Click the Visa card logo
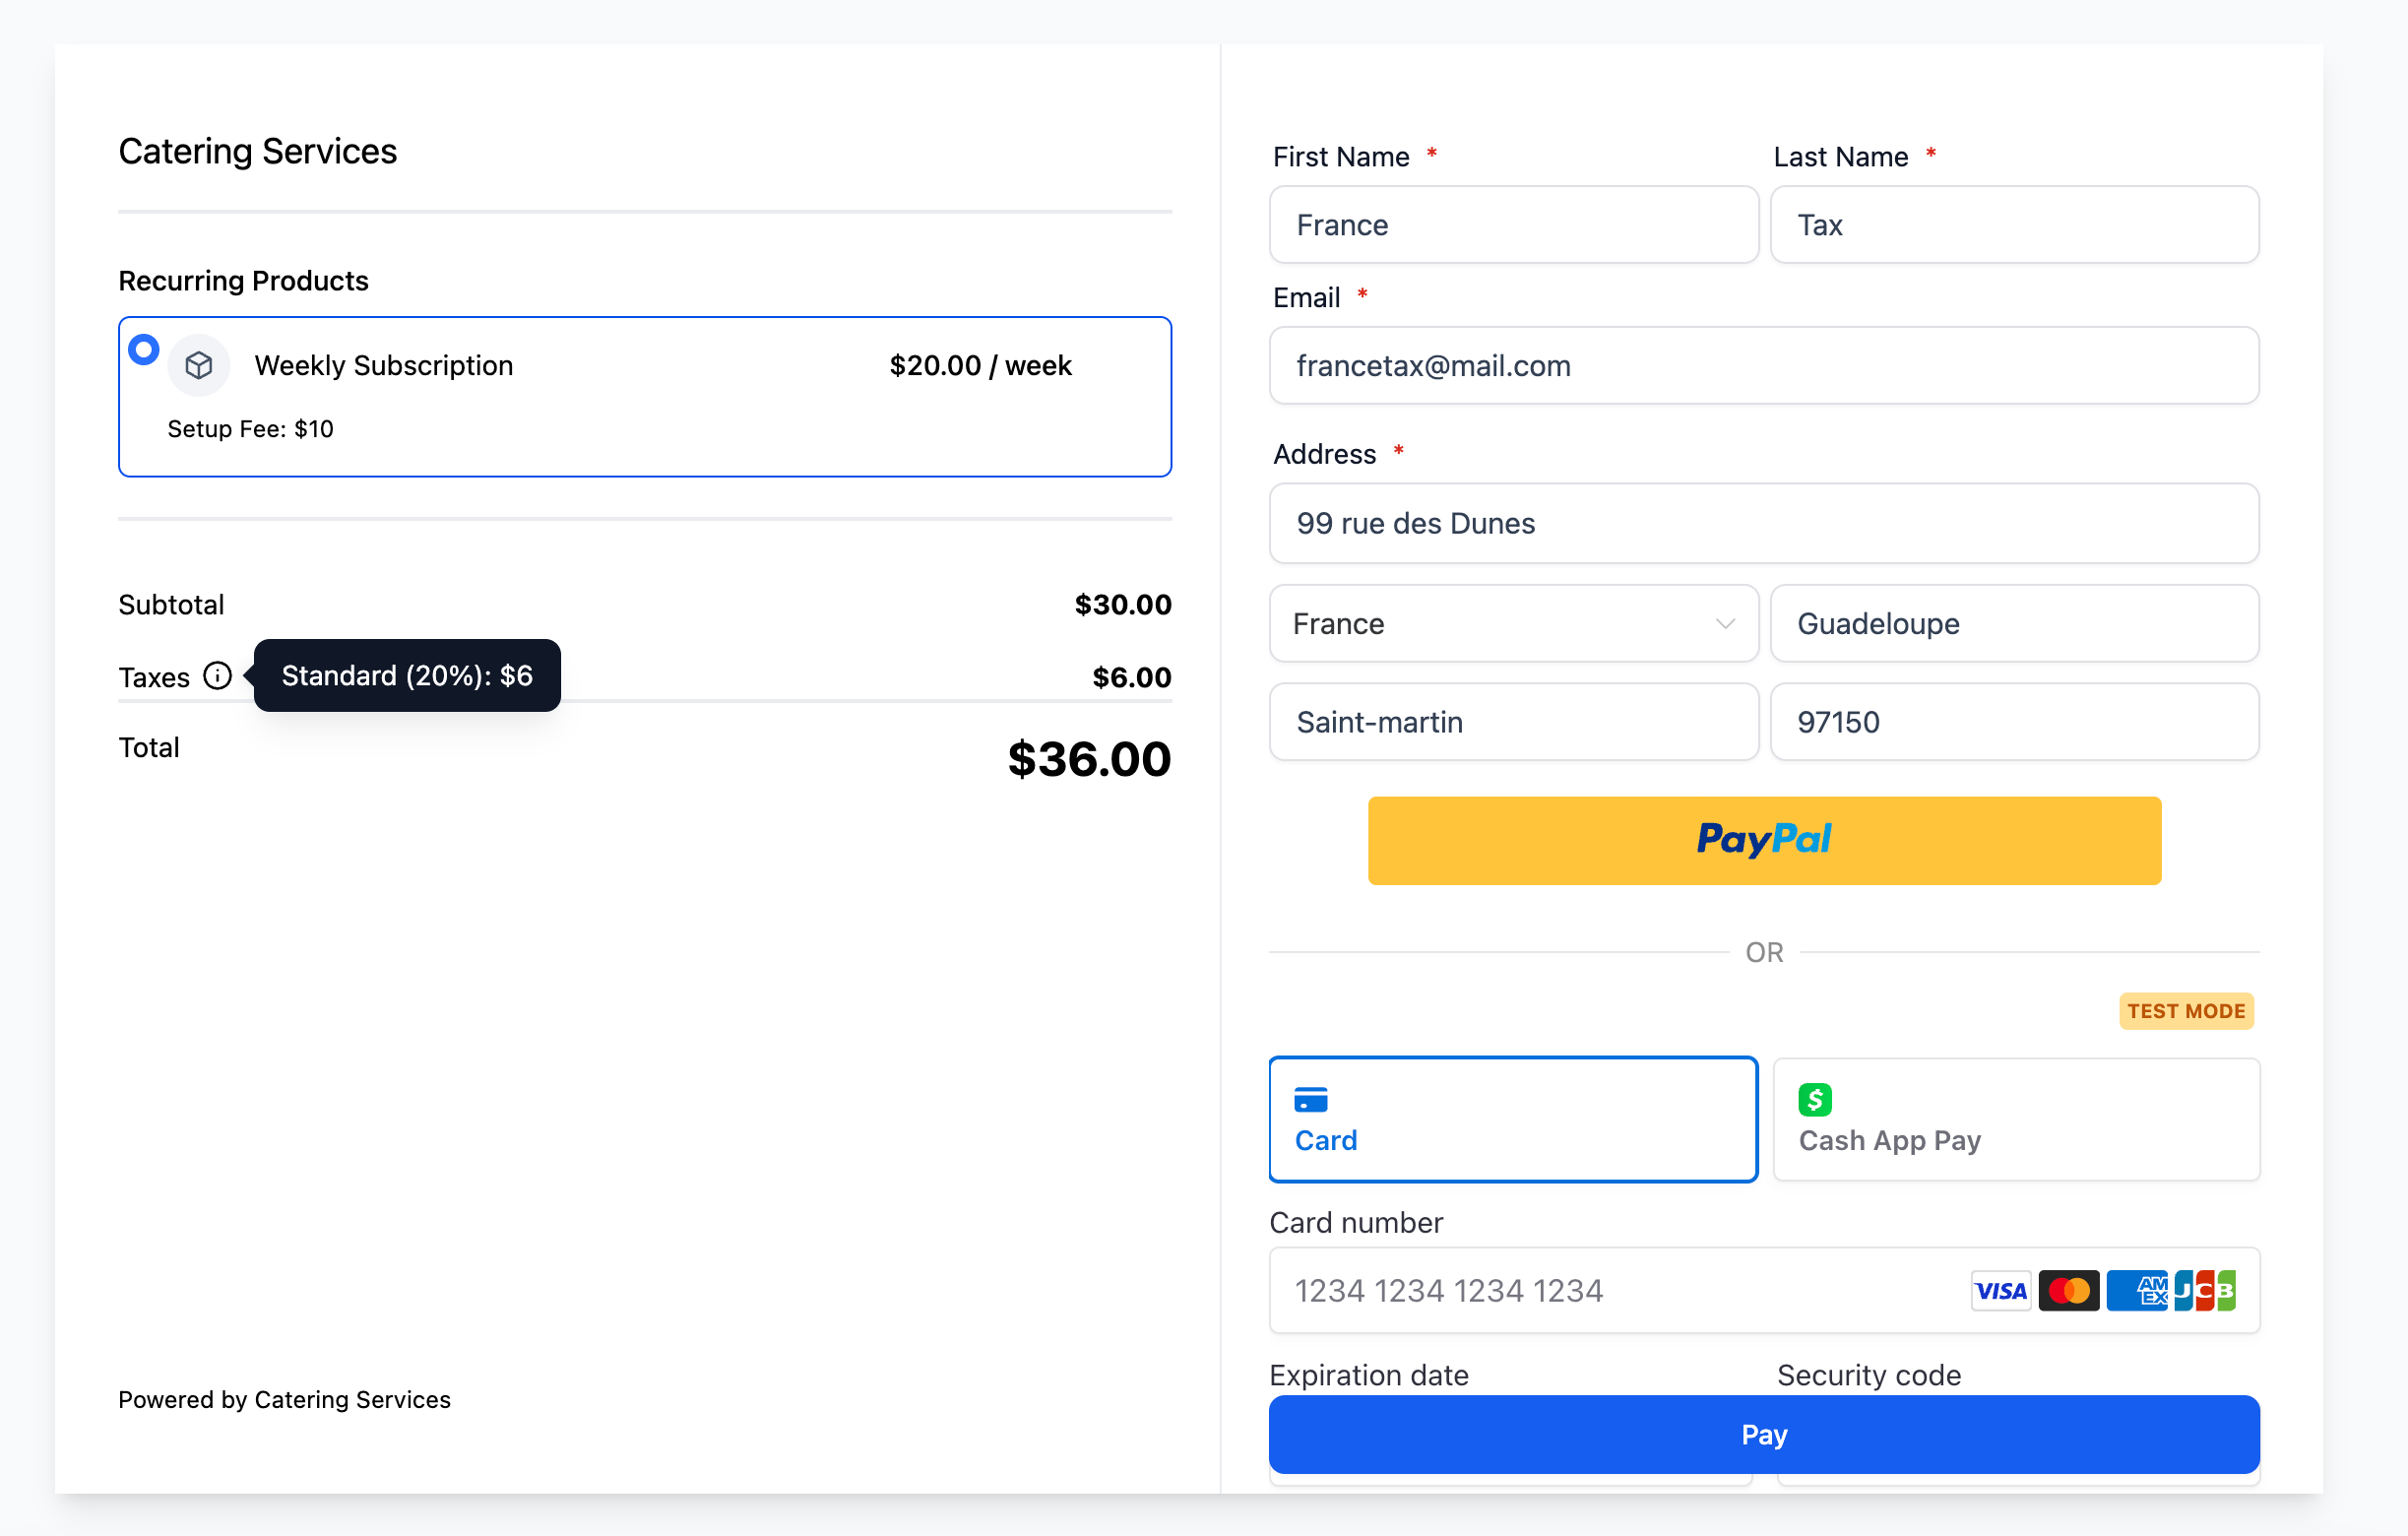Image resolution: width=2408 pixels, height=1536 pixels. click(x=2000, y=1290)
